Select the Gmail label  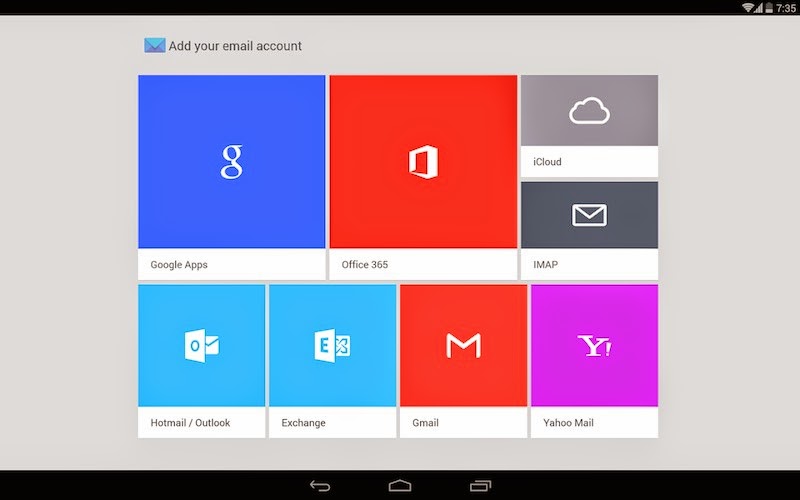click(x=426, y=422)
